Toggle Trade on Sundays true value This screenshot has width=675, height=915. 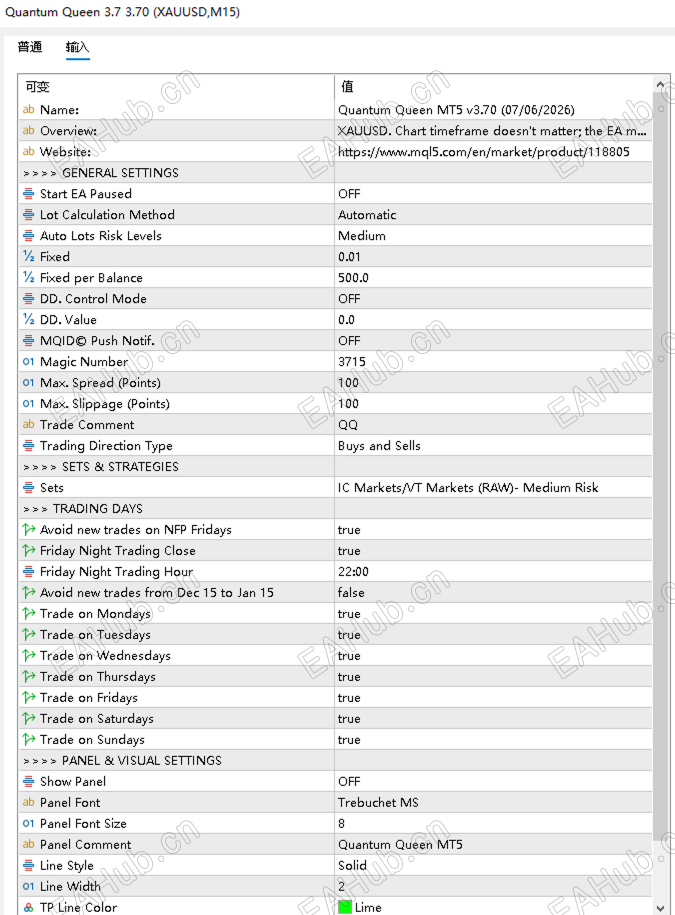(493, 740)
